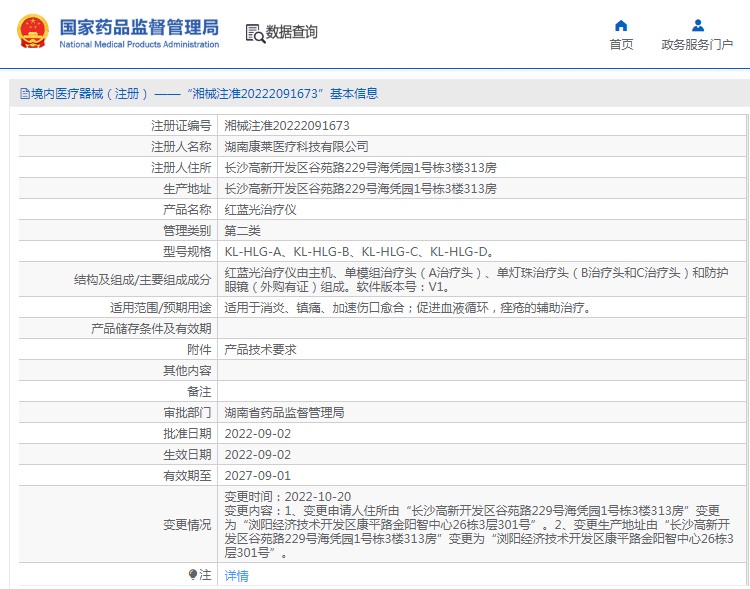Image resolution: width=750 pixels, height=589 pixels.
Task: Click the 变更情况 label
Action: (187, 525)
